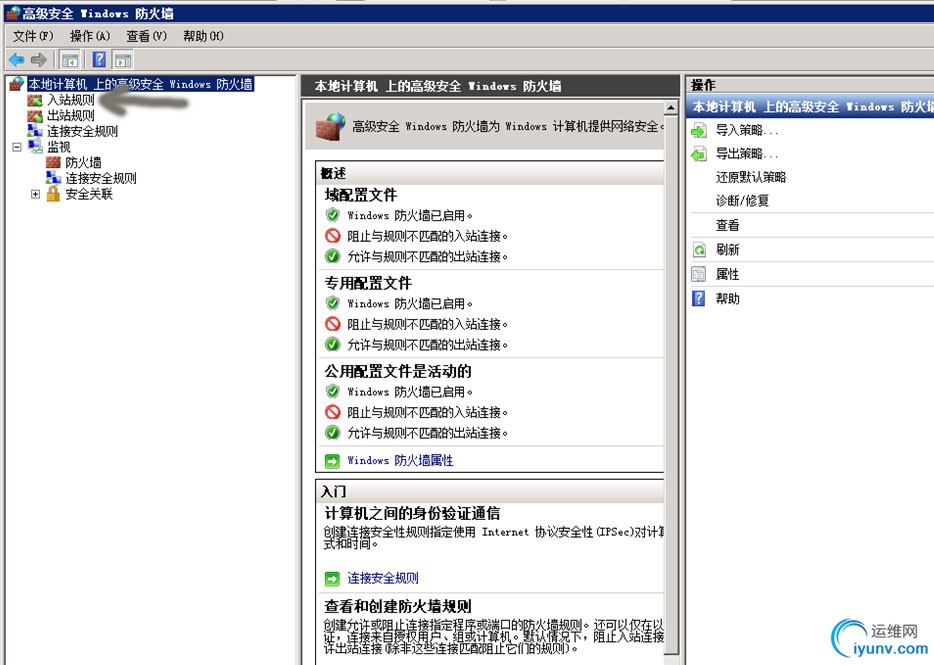Image resolution: width=934 pixels, height=665 pixels.
Task: Open 出站规则 in the tree
Action: click(71, 116)
